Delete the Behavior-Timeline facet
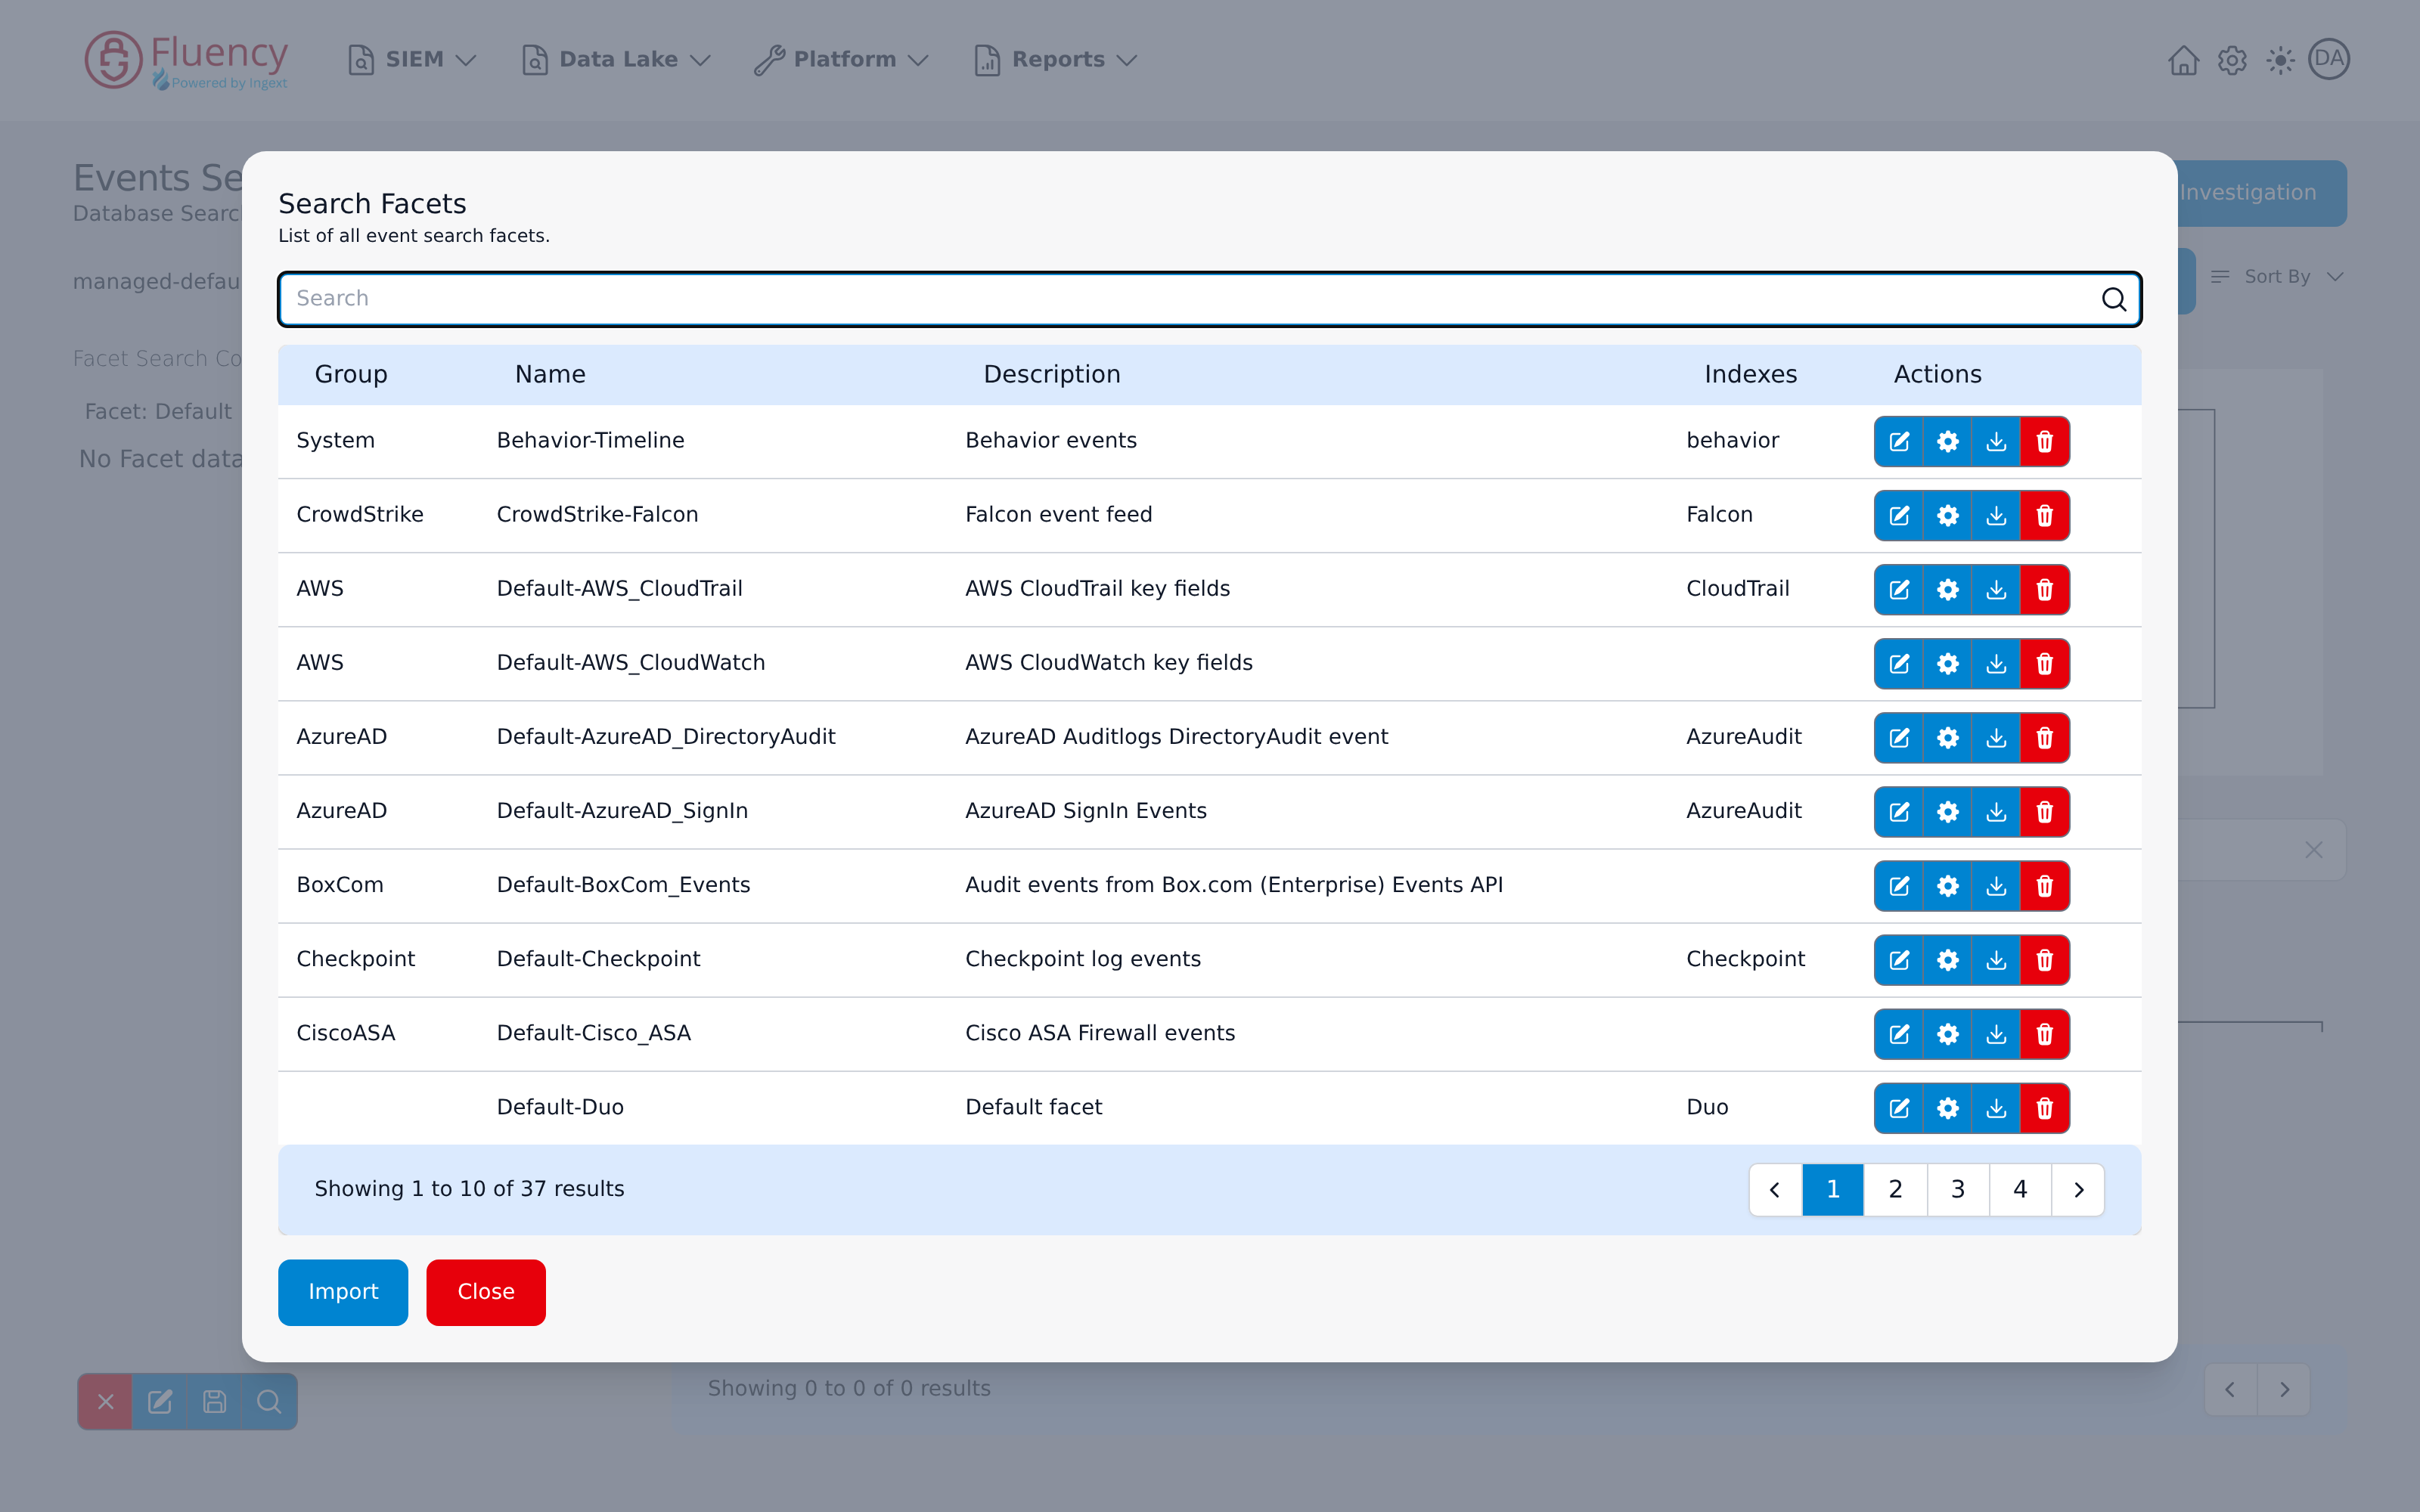2420x1512 pixels. click(x=2045, y=441)
